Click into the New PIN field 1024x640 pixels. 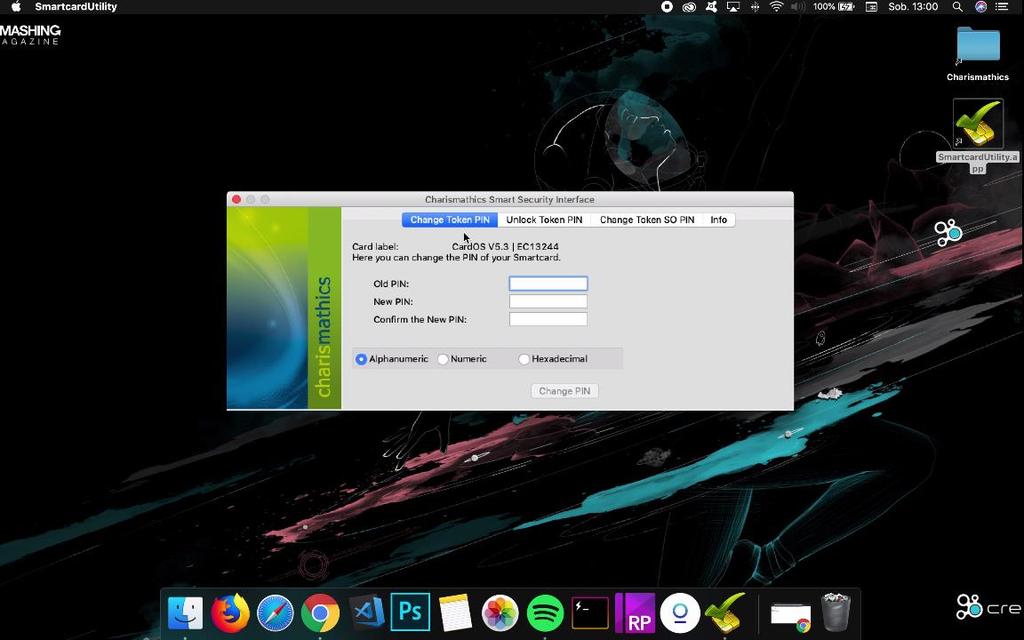pos(548,301)
